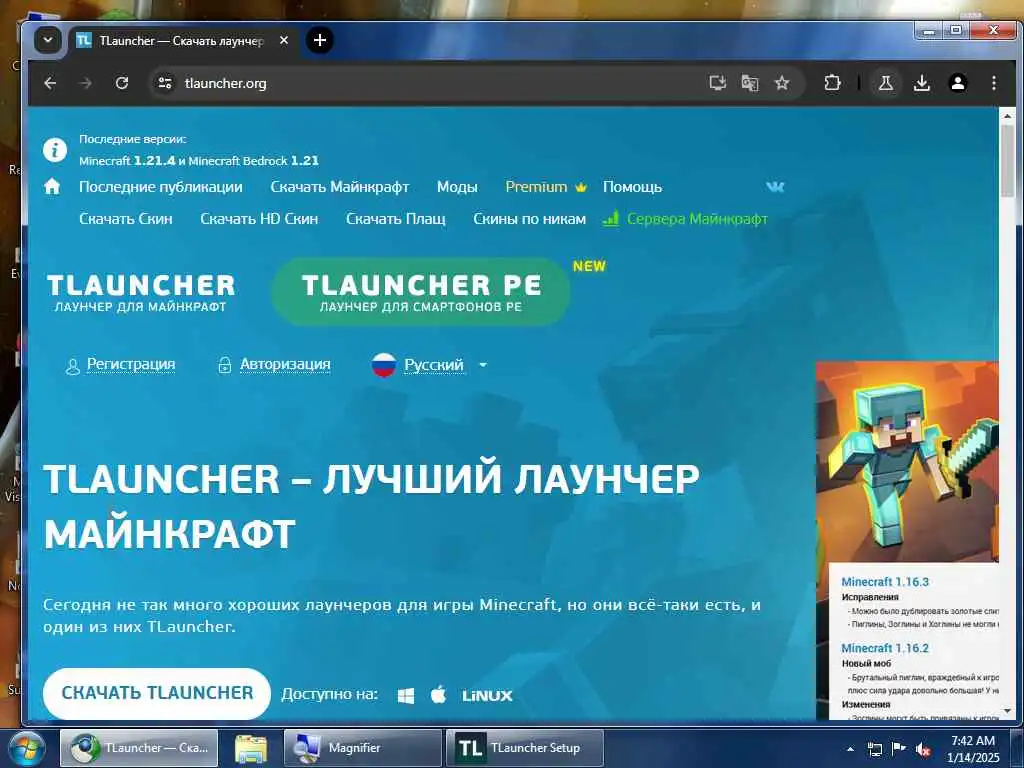Open the Скины по никам link
This screenshot has width=1024, height=768.
tap(530, 219)
